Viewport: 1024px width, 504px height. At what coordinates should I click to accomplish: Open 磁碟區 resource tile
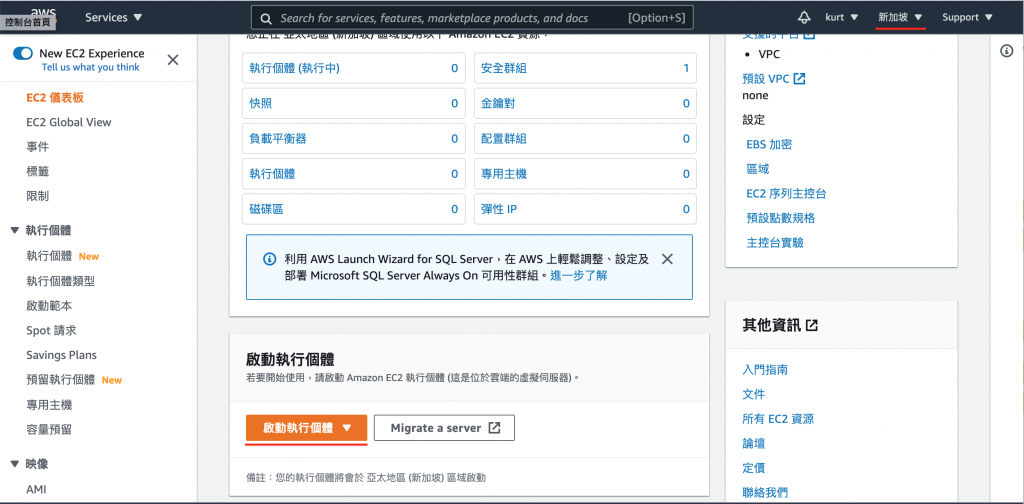353,209
